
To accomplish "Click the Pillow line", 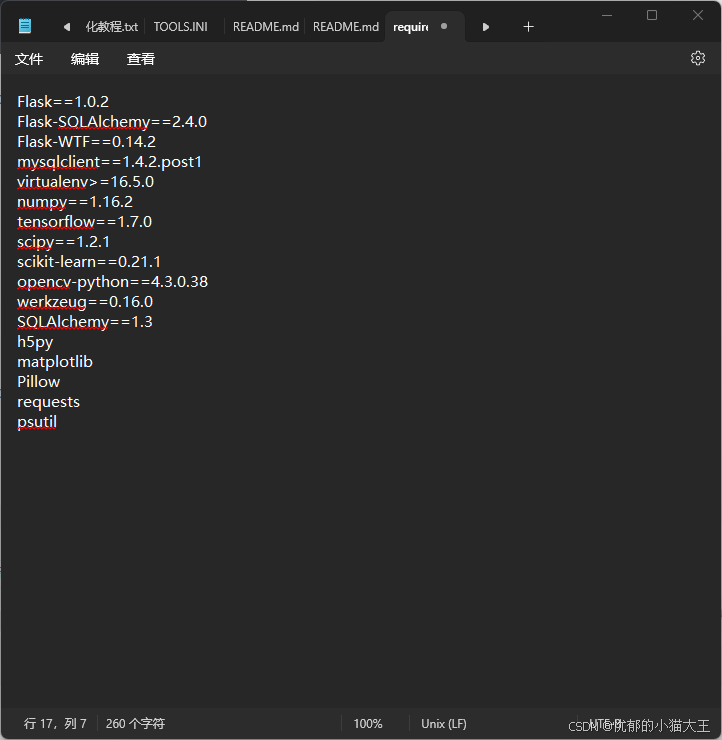I will point(39,382).
